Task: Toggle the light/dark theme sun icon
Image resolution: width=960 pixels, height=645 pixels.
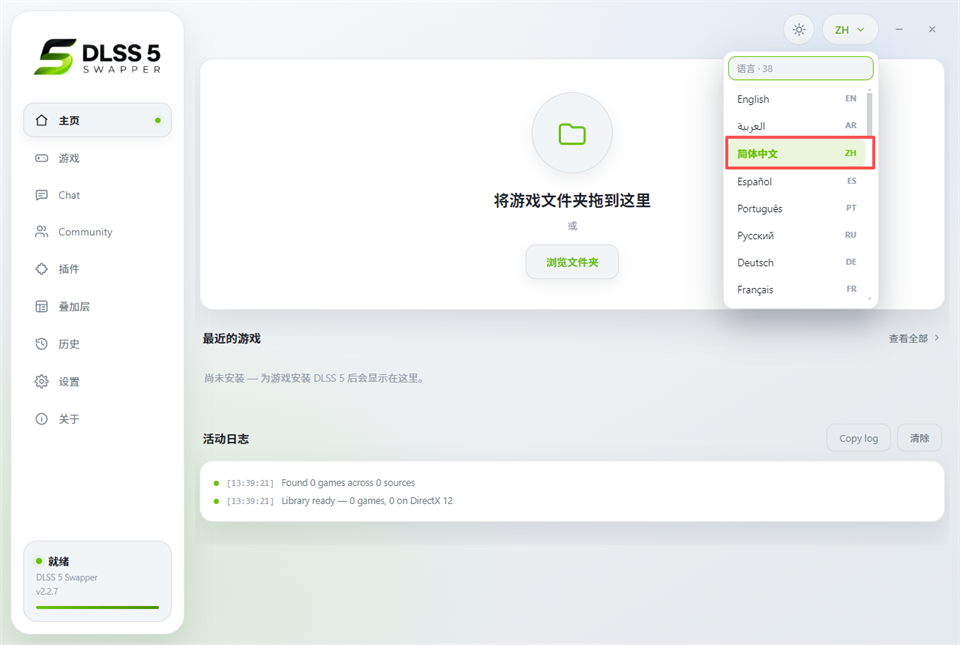Action: (x=798, y=29)
